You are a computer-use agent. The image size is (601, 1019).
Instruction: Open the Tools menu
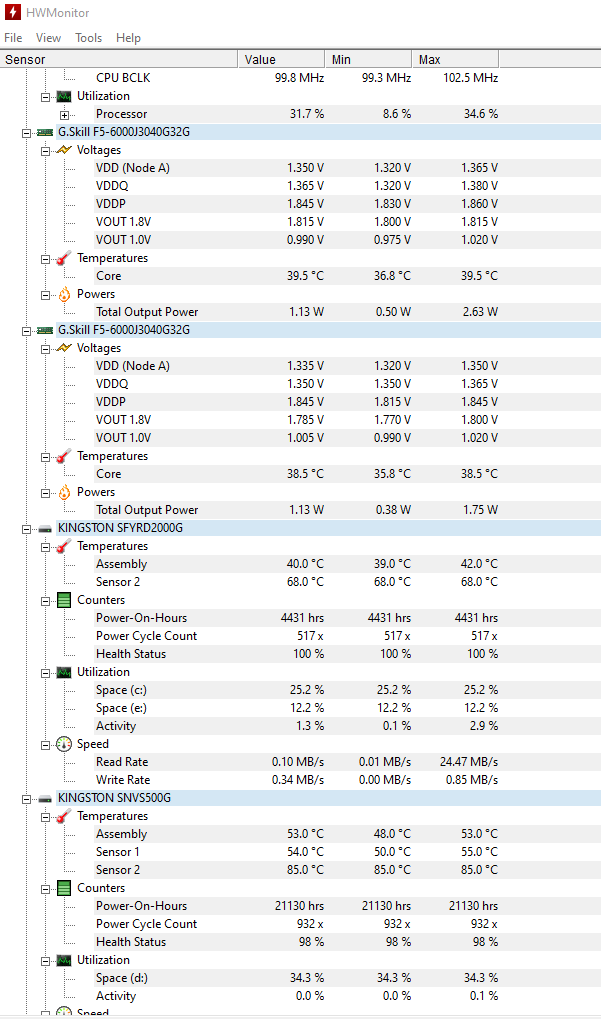tap(88, 38)
